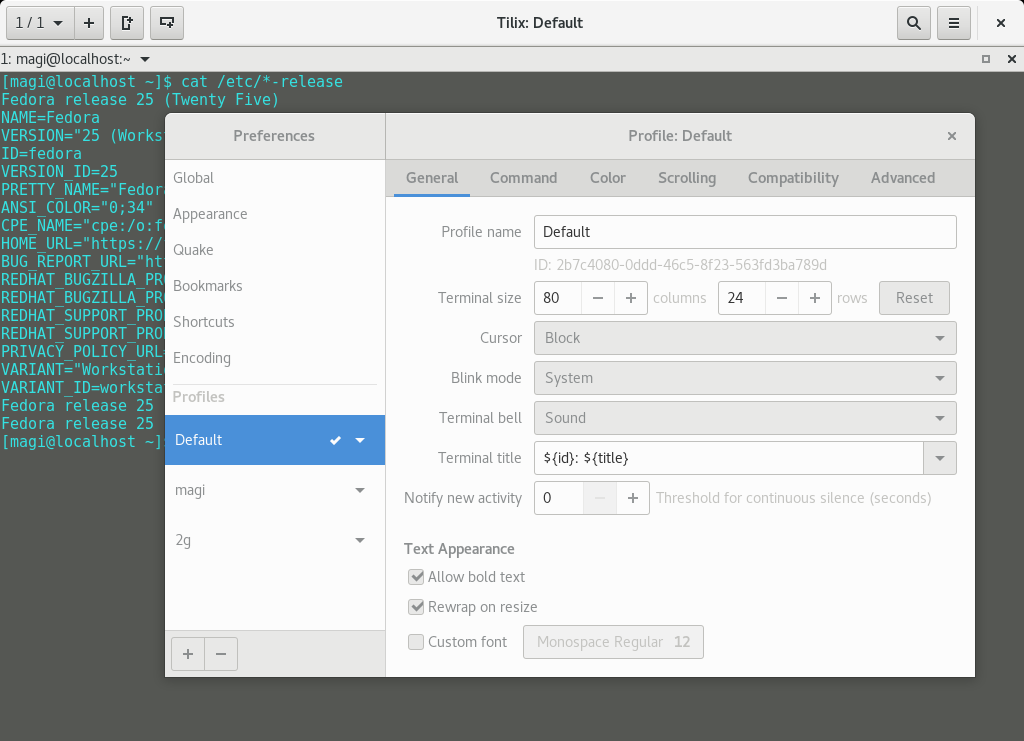
Task: Open Terminal title variables dropdown arrow
Action: click(x=940, y=458)
